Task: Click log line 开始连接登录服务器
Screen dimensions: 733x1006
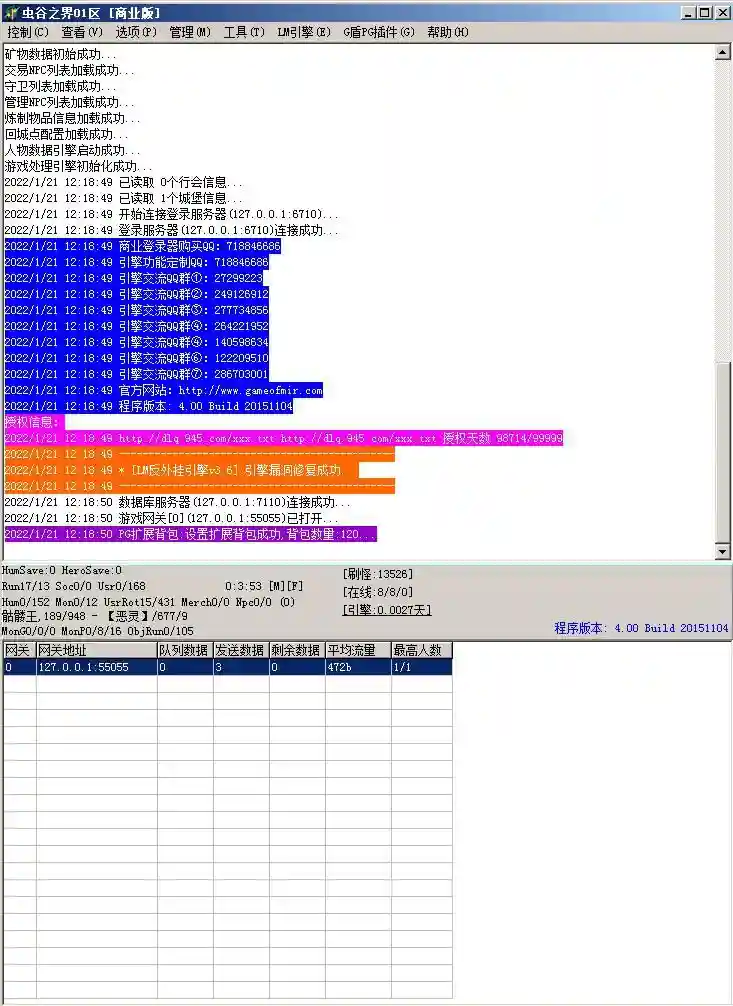Action: pos(171,214)
